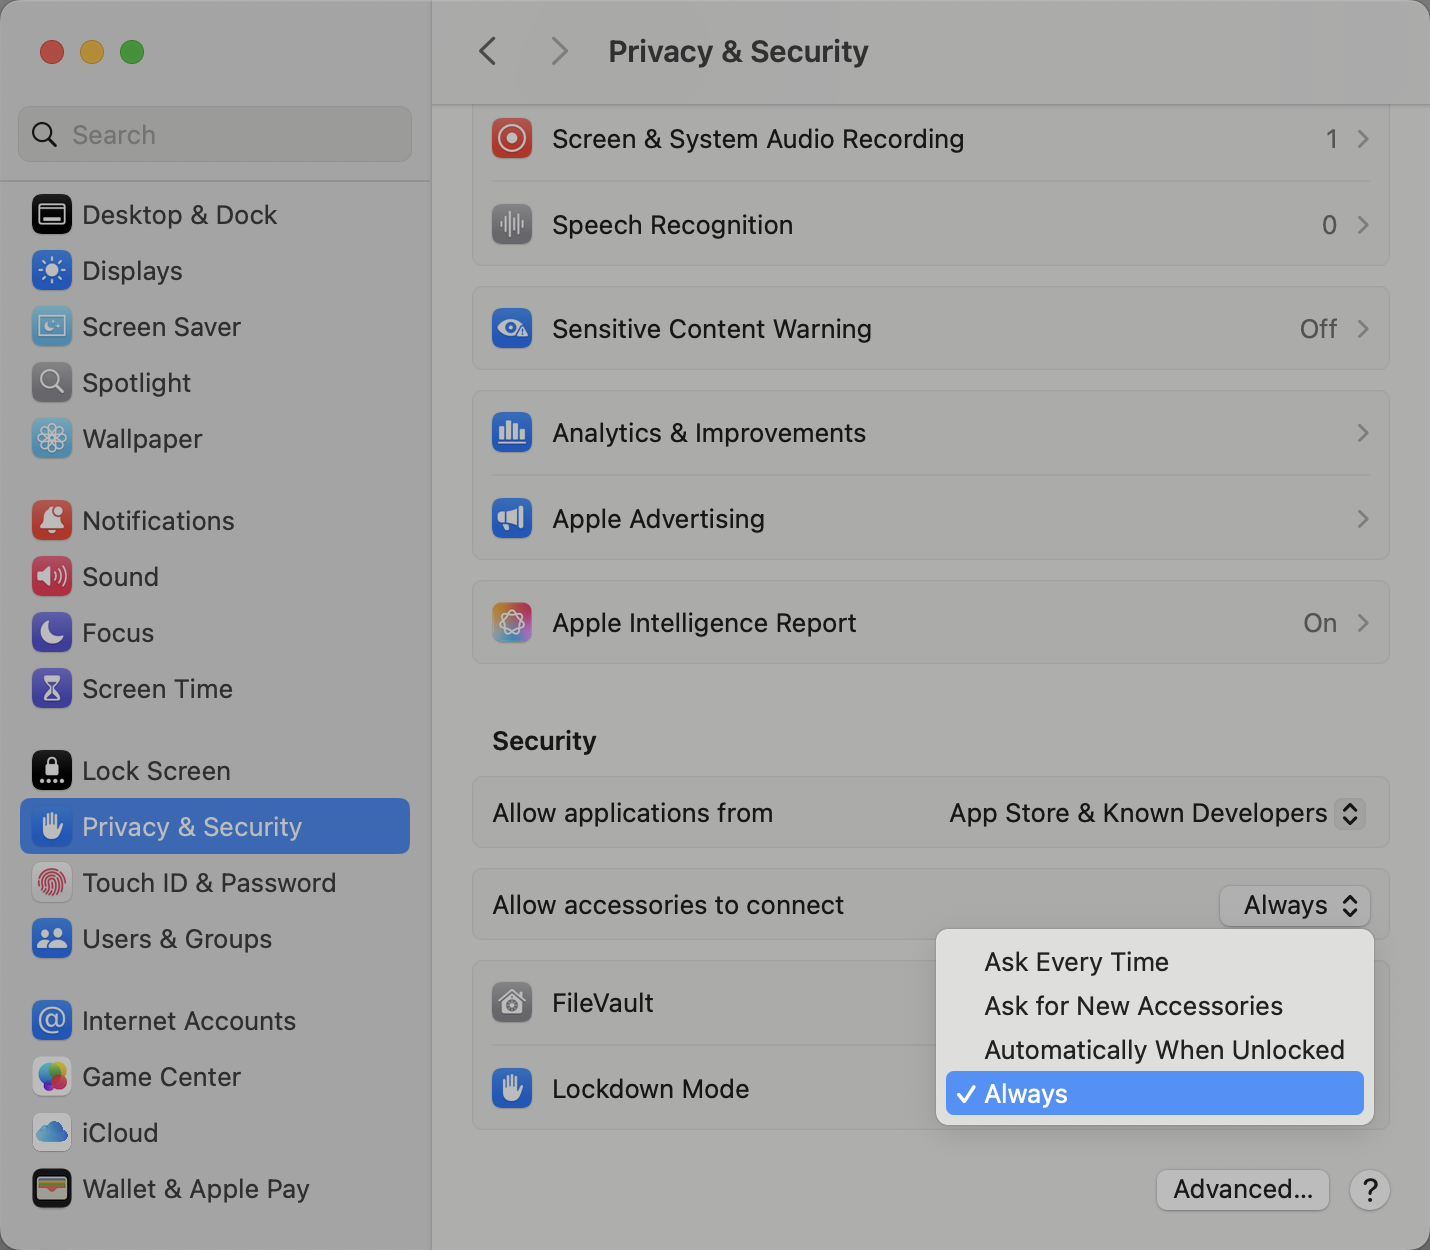Open the Lock Screen icon
1430x1250 pixels.
52,771
